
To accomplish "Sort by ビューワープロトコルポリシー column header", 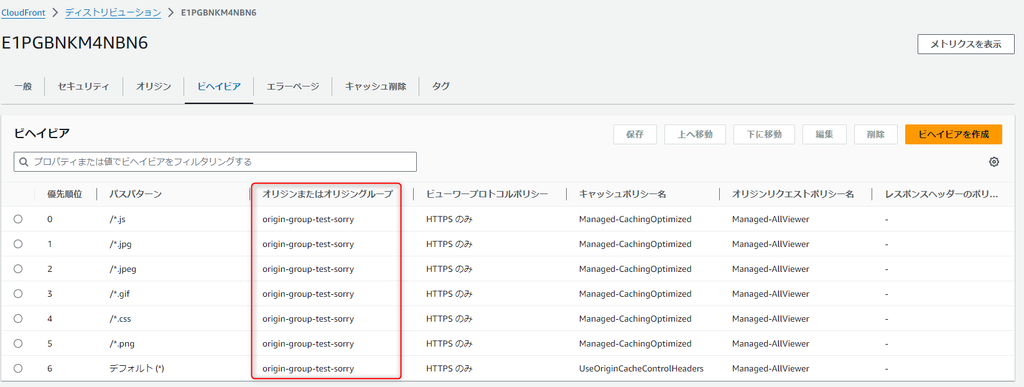I will pos(487,194).
